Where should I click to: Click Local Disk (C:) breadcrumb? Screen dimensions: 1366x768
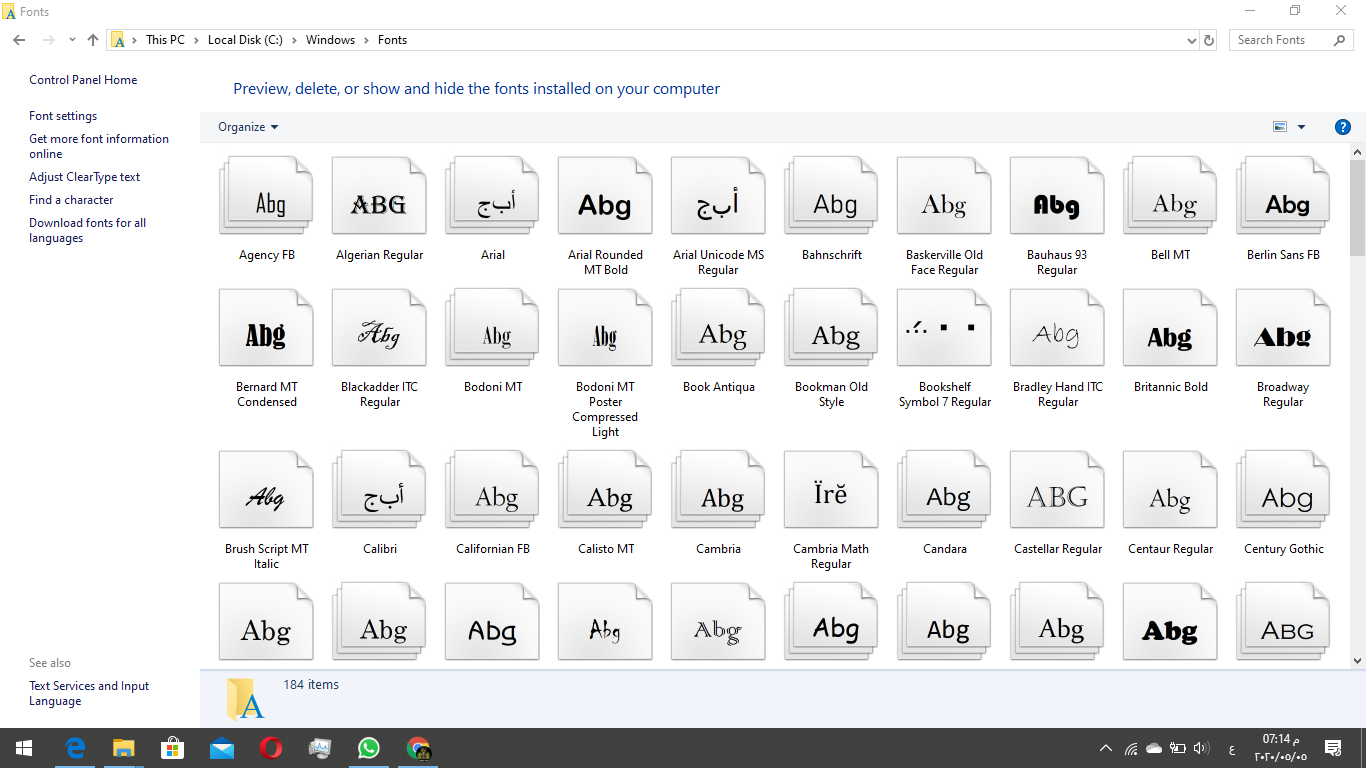tap(245, 40)
